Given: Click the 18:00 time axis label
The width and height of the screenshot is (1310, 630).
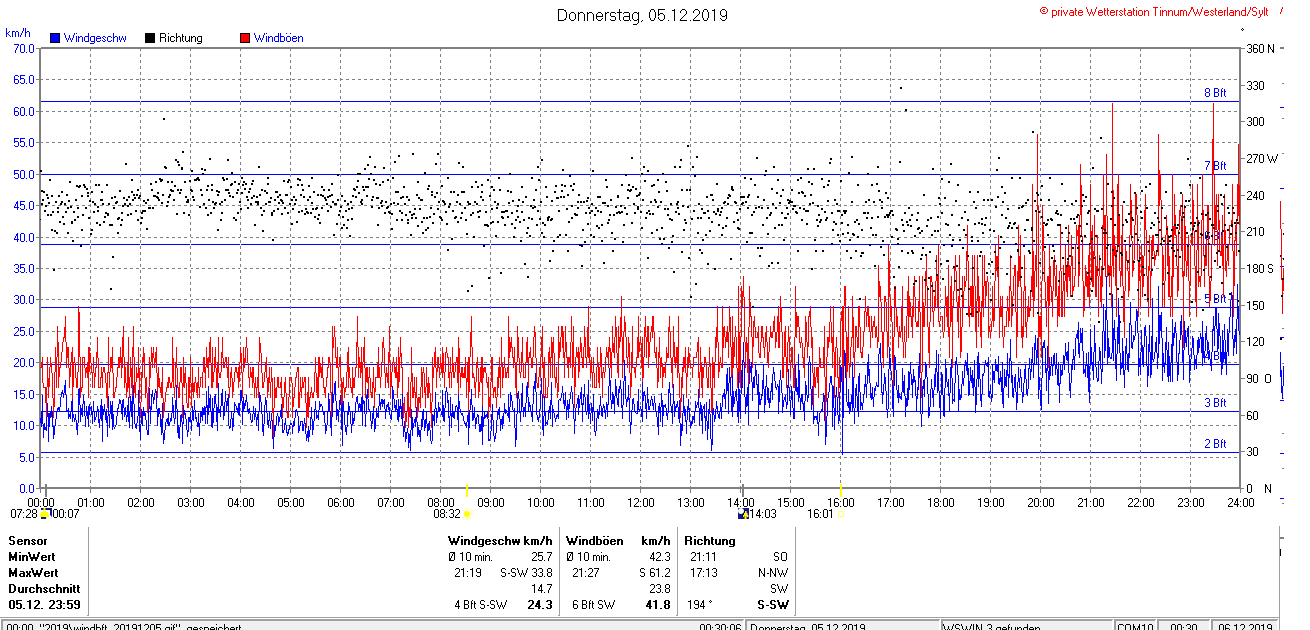Looking at the screenshot, I should (941, 503).
